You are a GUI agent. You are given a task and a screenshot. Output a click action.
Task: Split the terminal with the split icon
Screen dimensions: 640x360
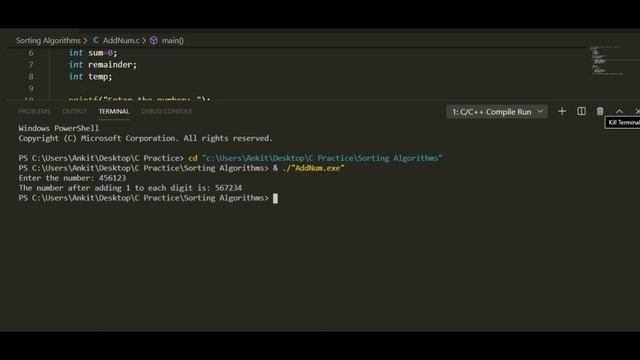coord(581,111)
